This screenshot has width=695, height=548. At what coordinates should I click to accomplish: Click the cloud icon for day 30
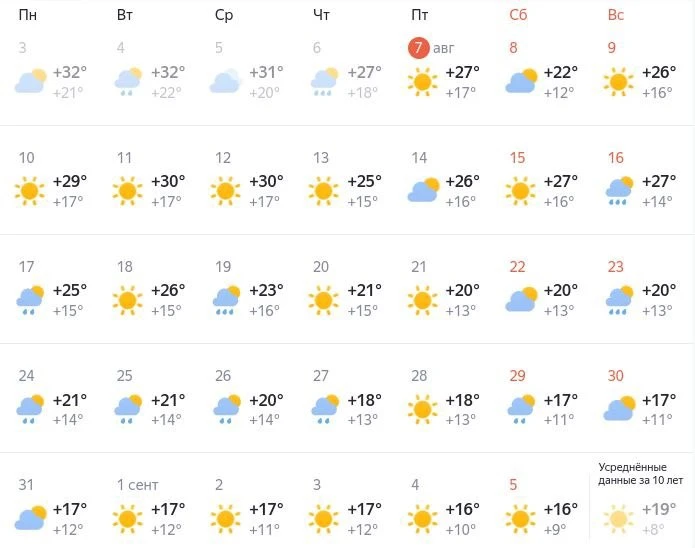click(619, 408)
